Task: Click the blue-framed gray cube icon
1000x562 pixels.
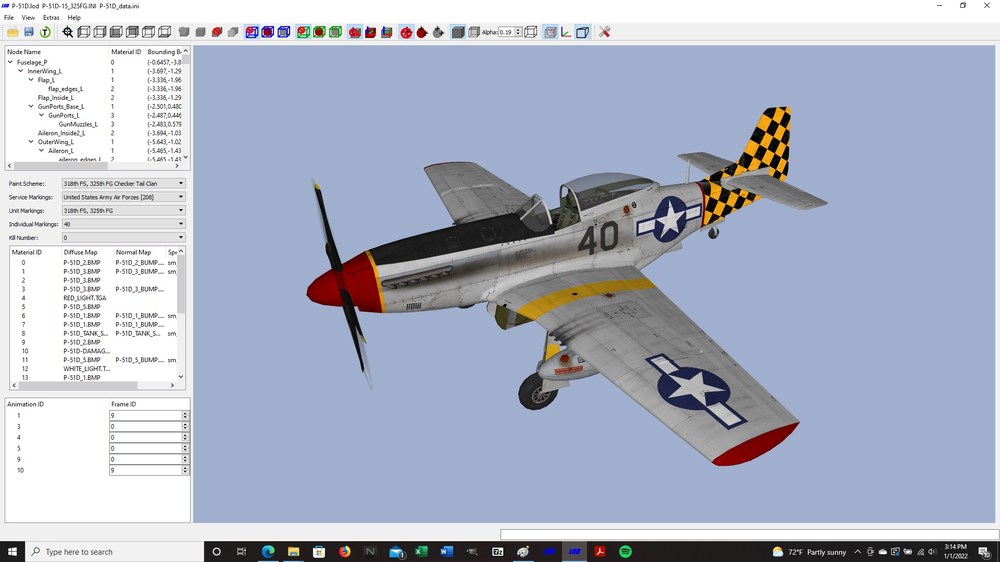Action: (x=284, y=32)
